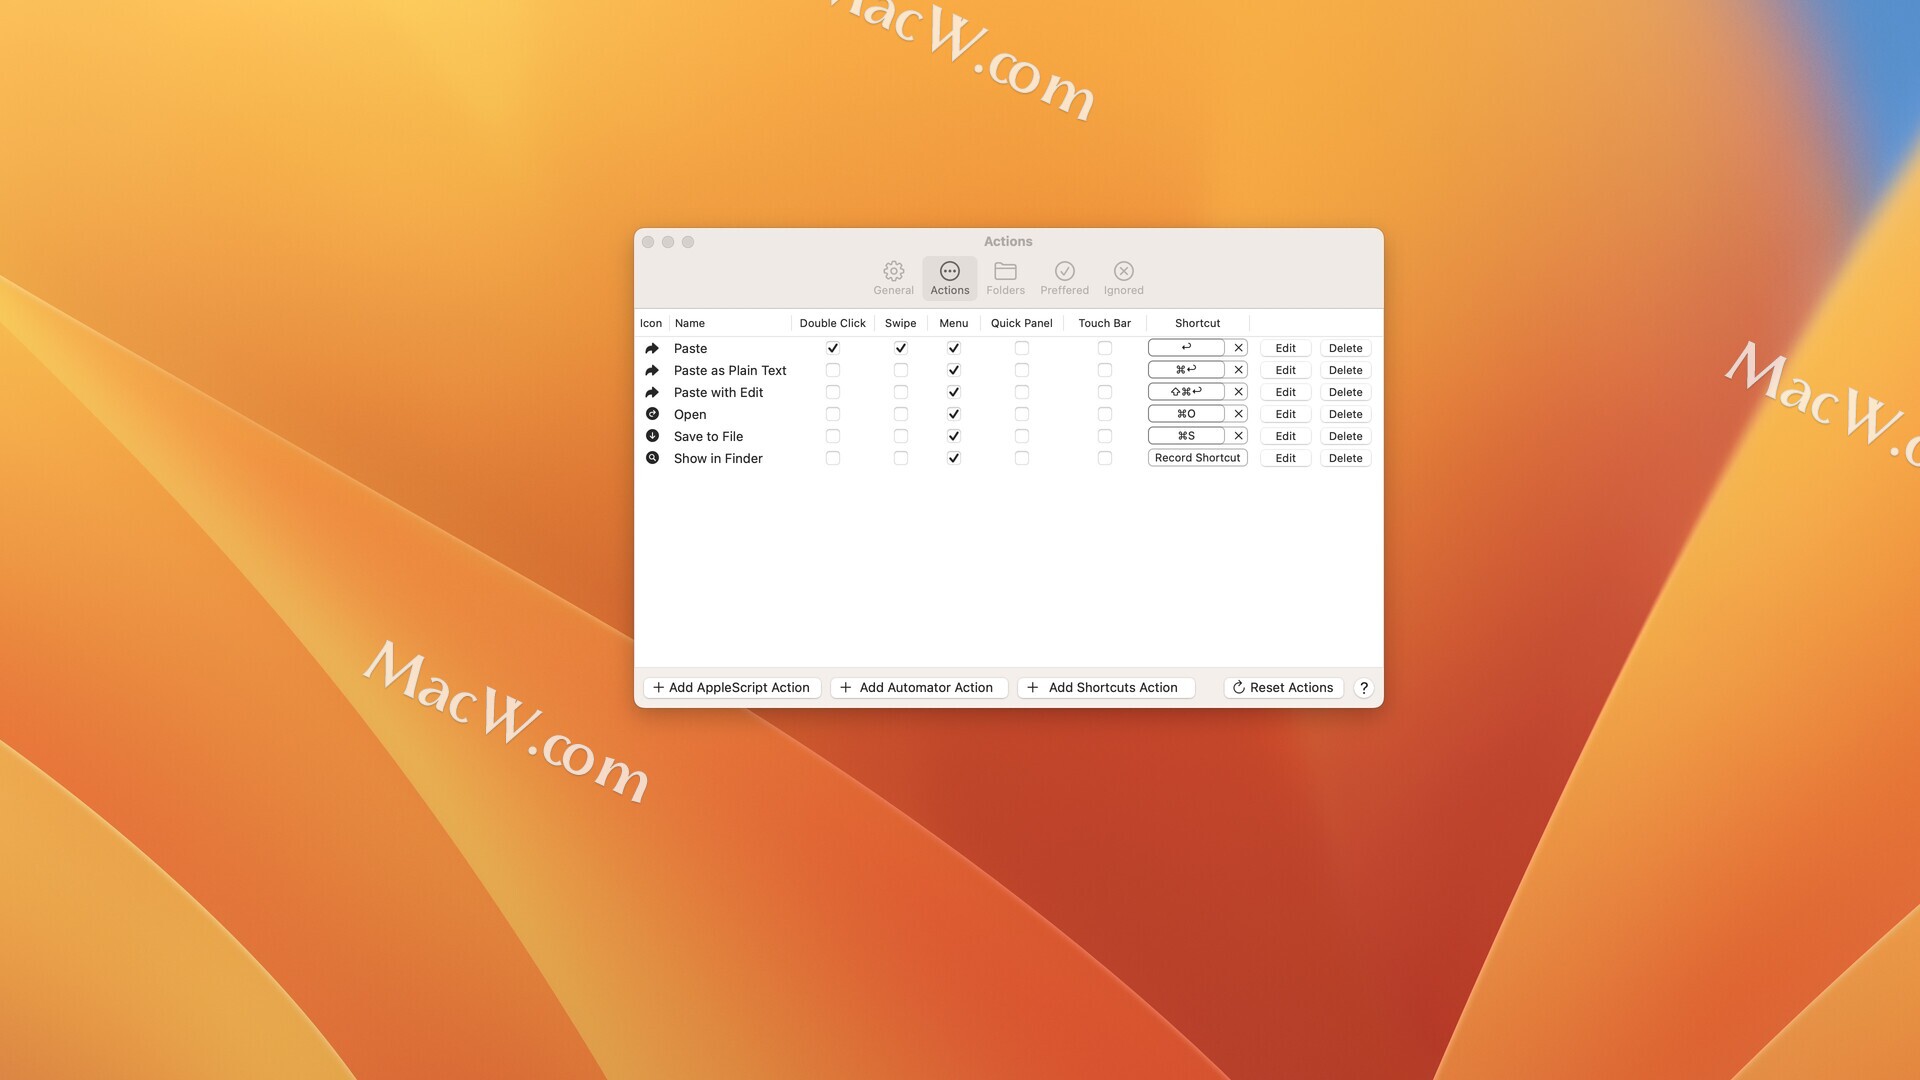Click the Double Click column header
This screenshot has width=1920, height=1080.
(832, 323)
